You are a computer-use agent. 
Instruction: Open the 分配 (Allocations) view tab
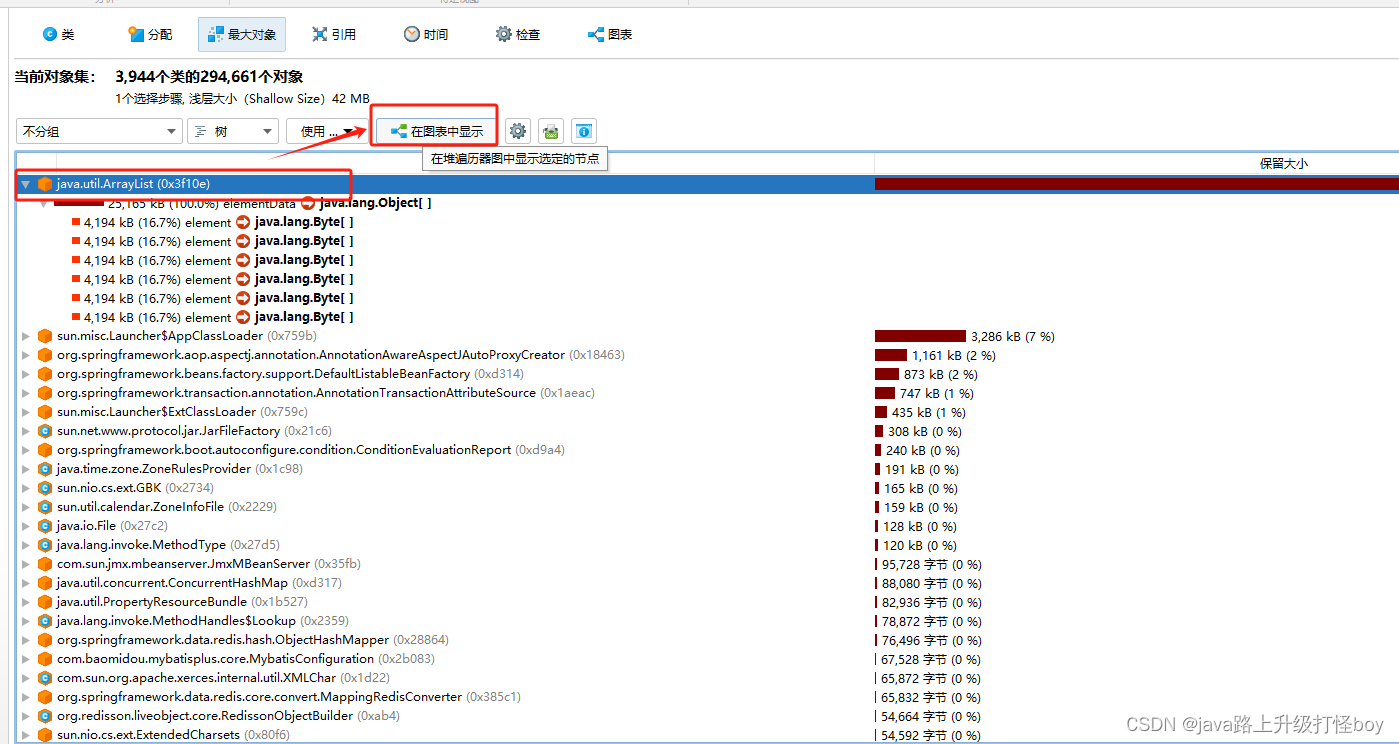click(150, 34)
